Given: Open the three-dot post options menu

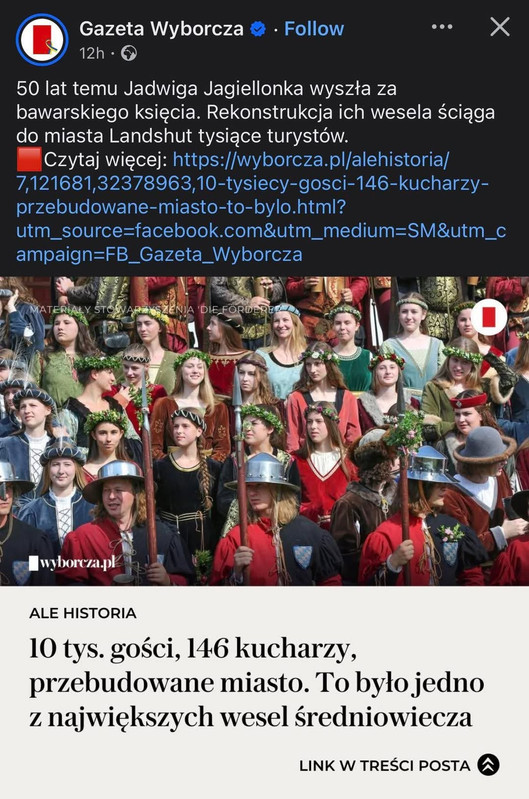Looking at the screenshot, I should coord(442,27).
